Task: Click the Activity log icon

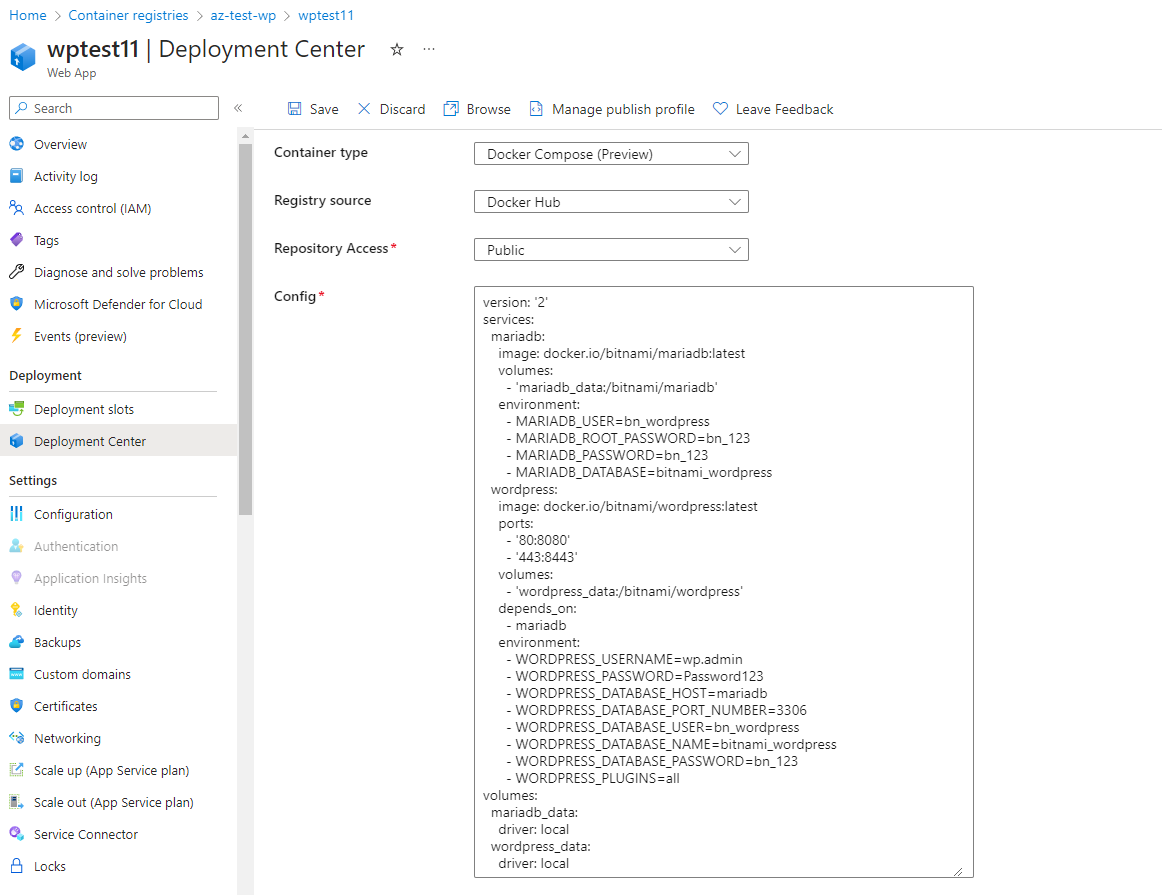Action: point(16,176)
